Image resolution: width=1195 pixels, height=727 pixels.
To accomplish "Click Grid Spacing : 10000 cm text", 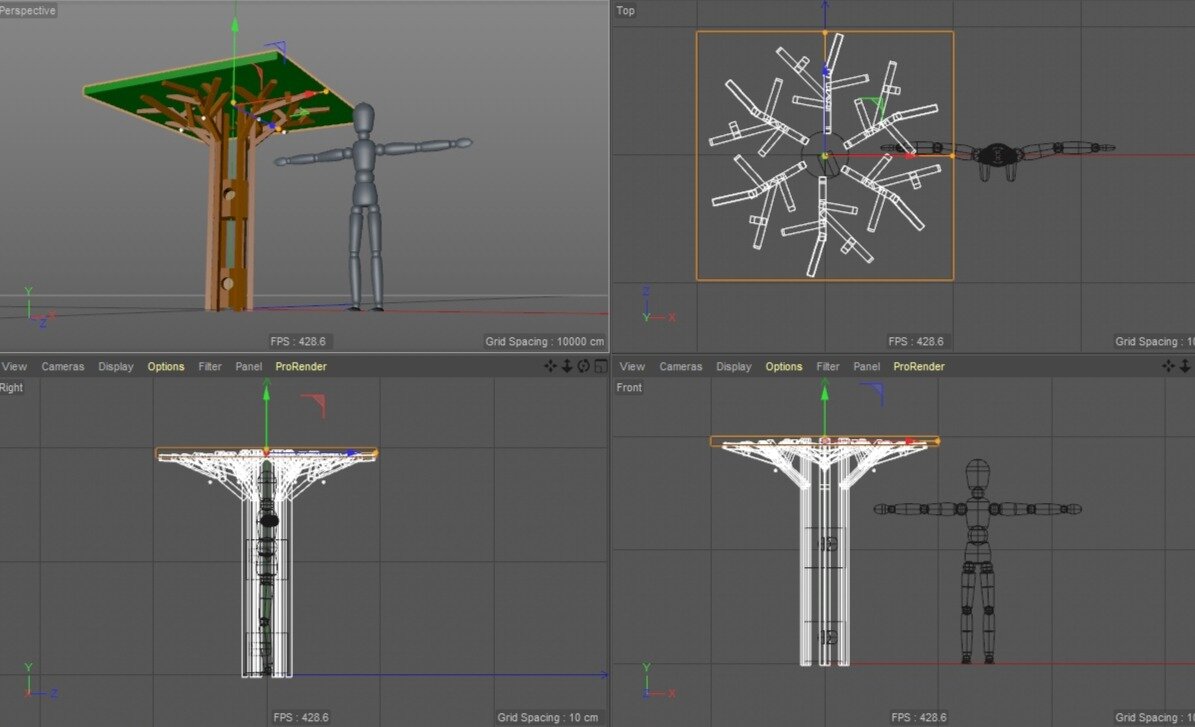I will 545,341.
